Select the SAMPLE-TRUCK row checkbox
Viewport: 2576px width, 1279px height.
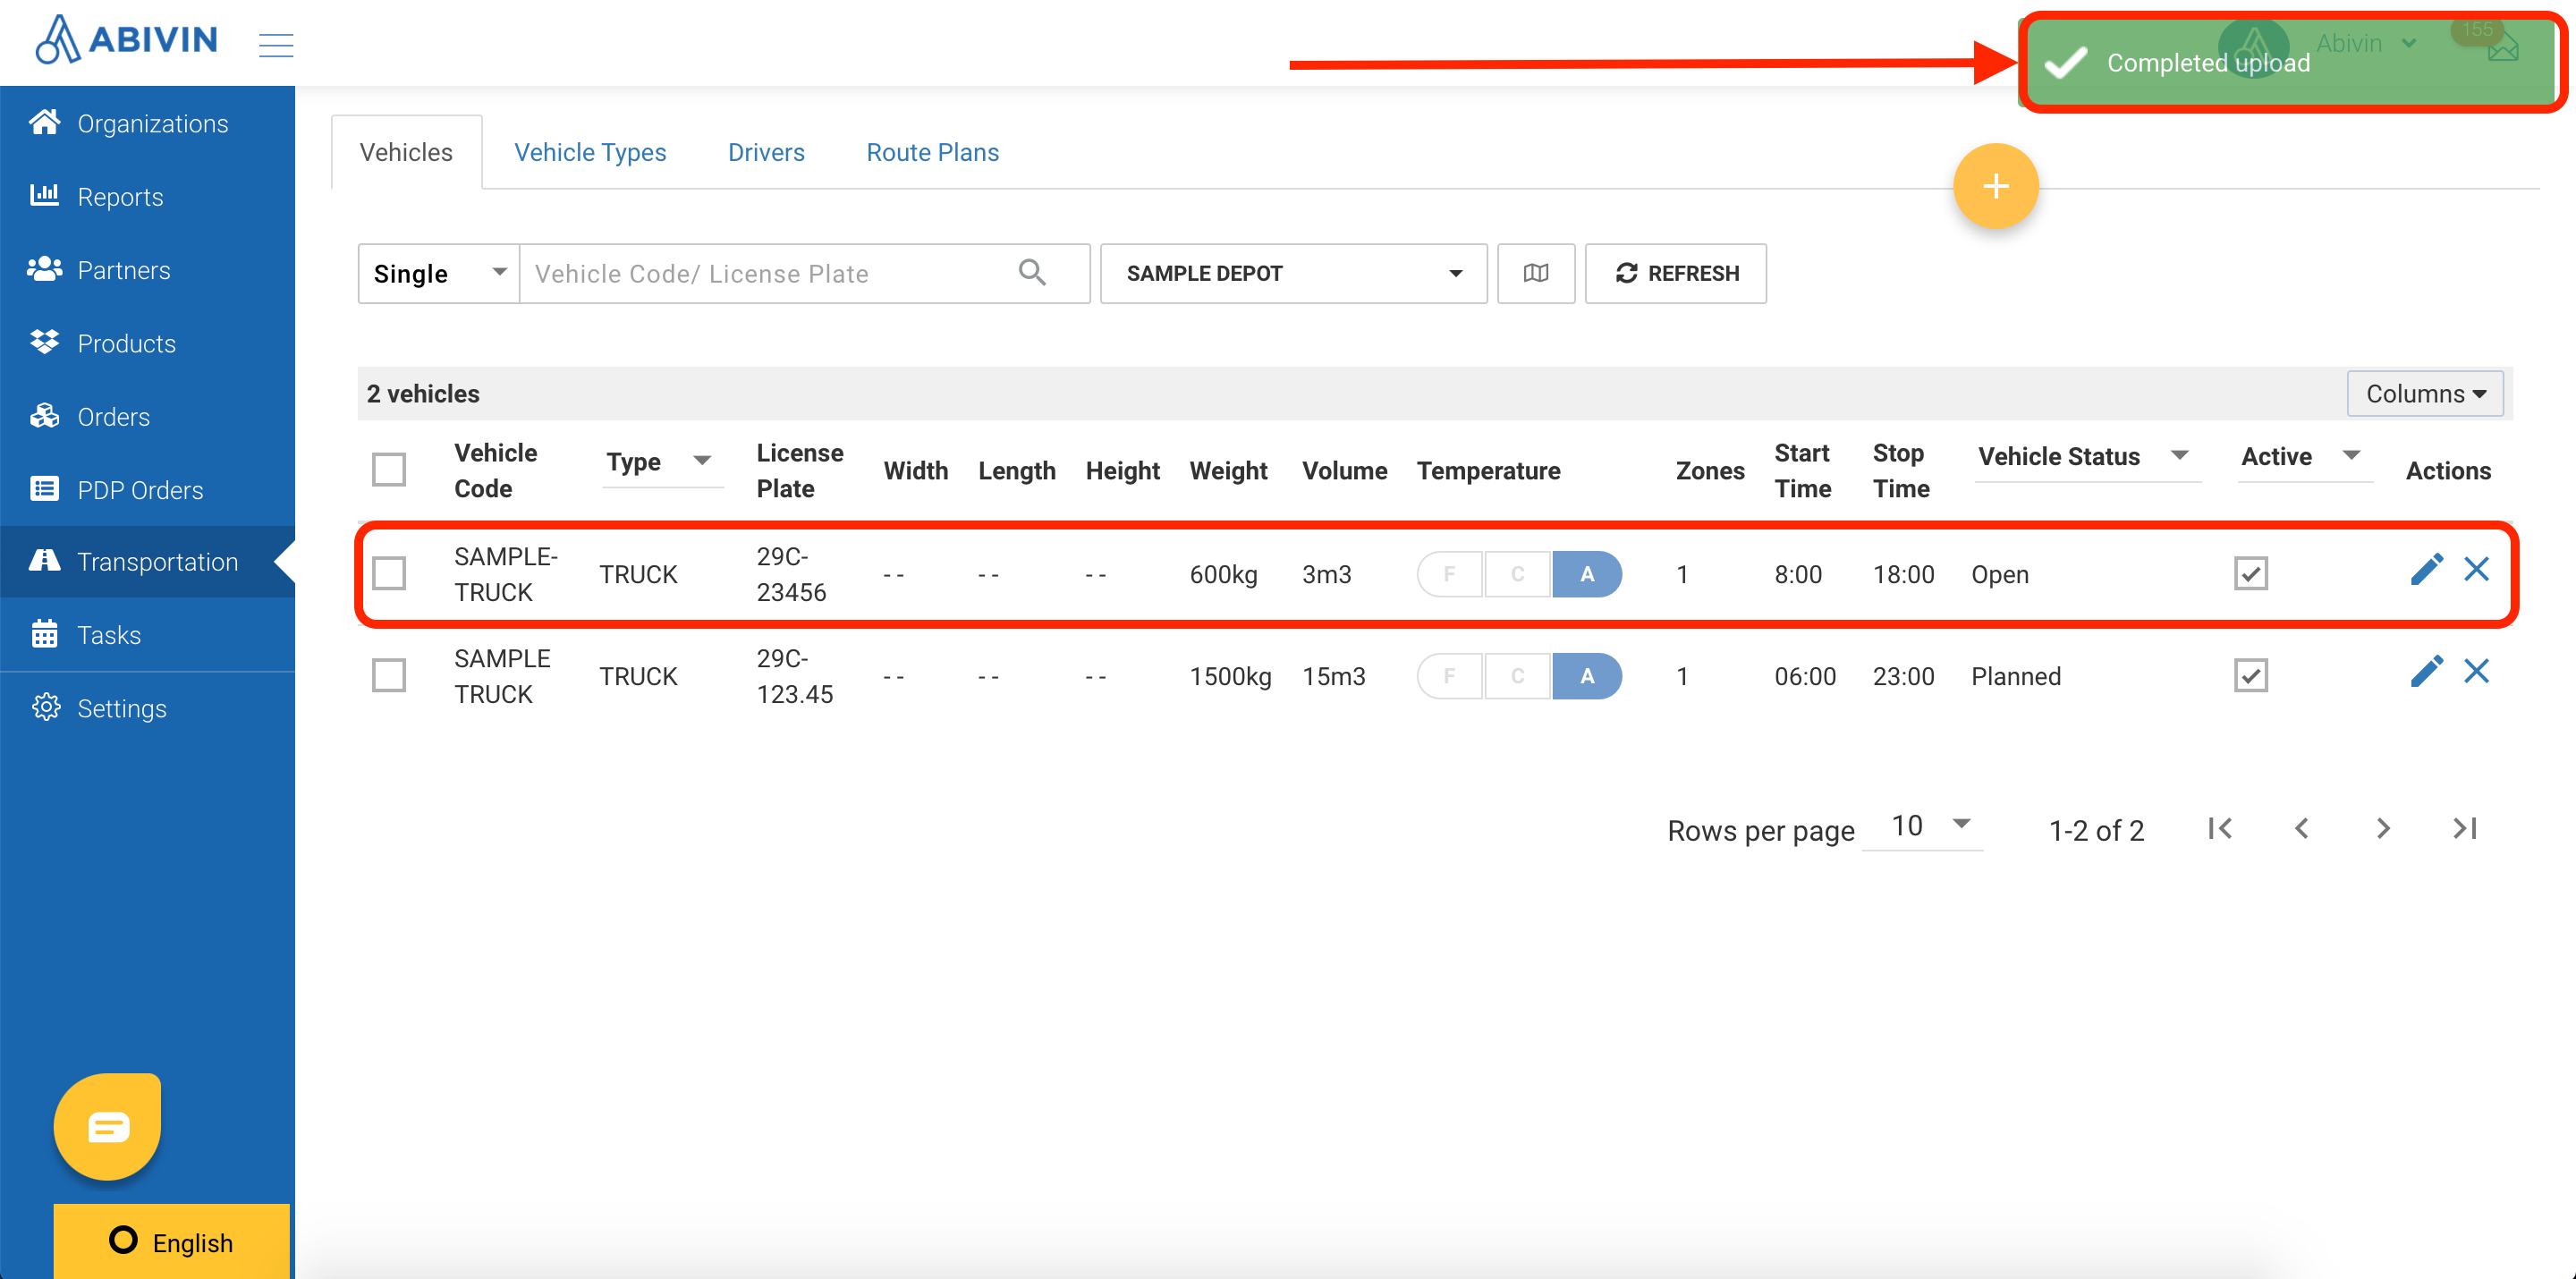point(389,574)
